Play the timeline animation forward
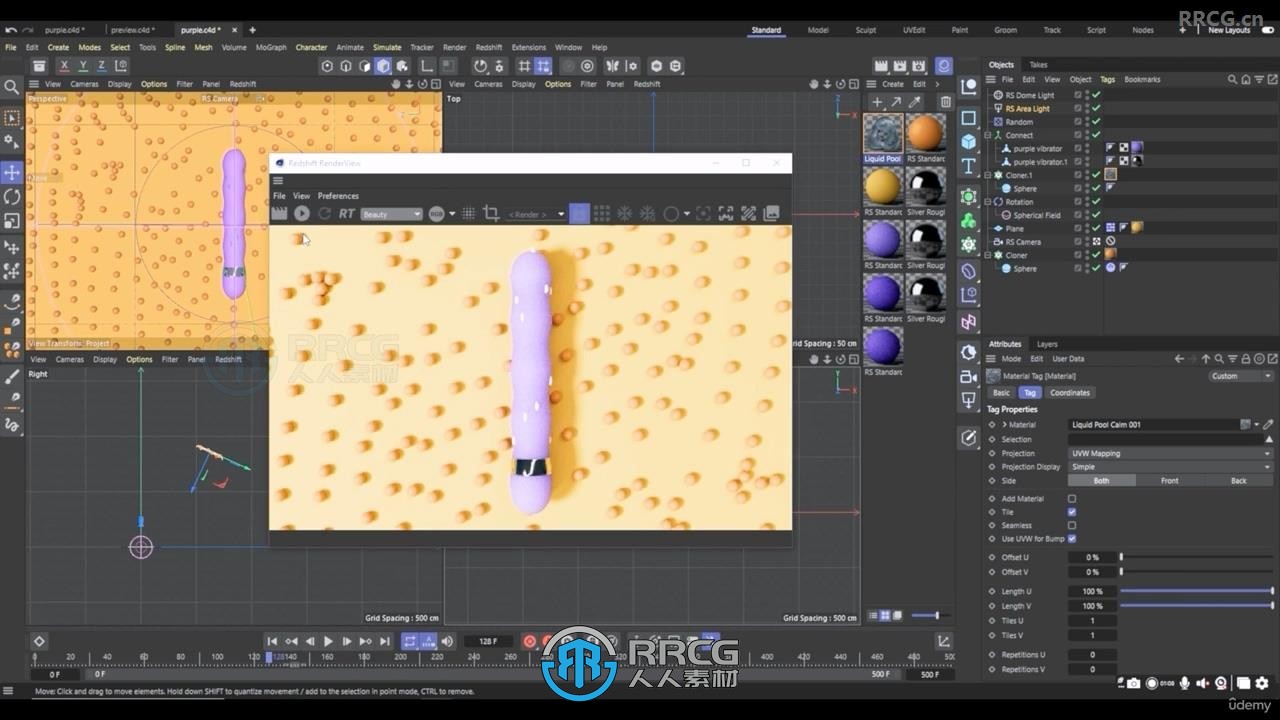1280x720 pixels. (x=327, y=641)
